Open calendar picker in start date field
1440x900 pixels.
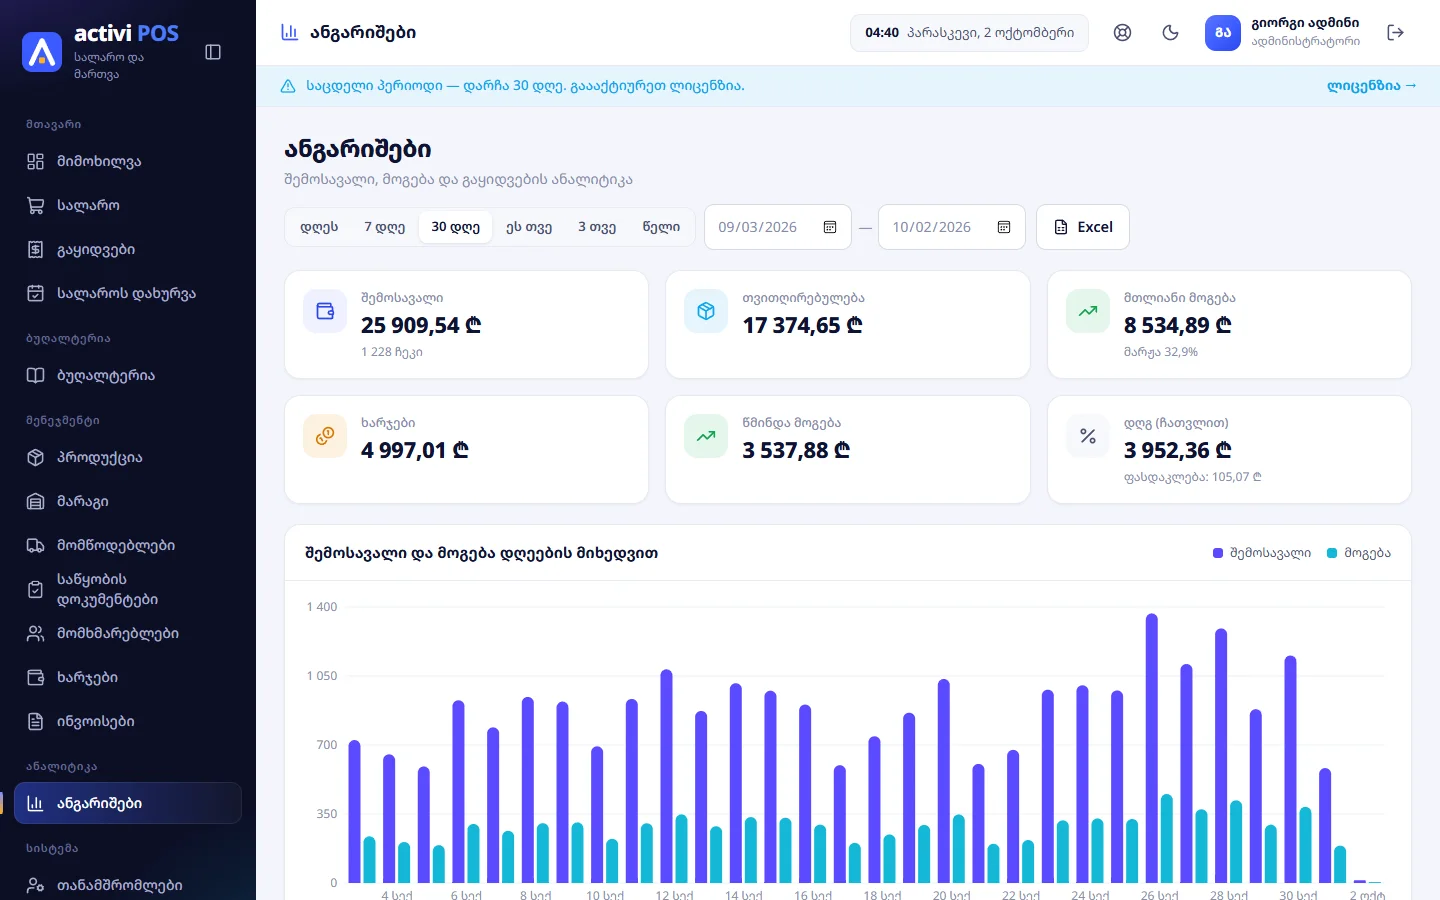[x=830, y=227]
